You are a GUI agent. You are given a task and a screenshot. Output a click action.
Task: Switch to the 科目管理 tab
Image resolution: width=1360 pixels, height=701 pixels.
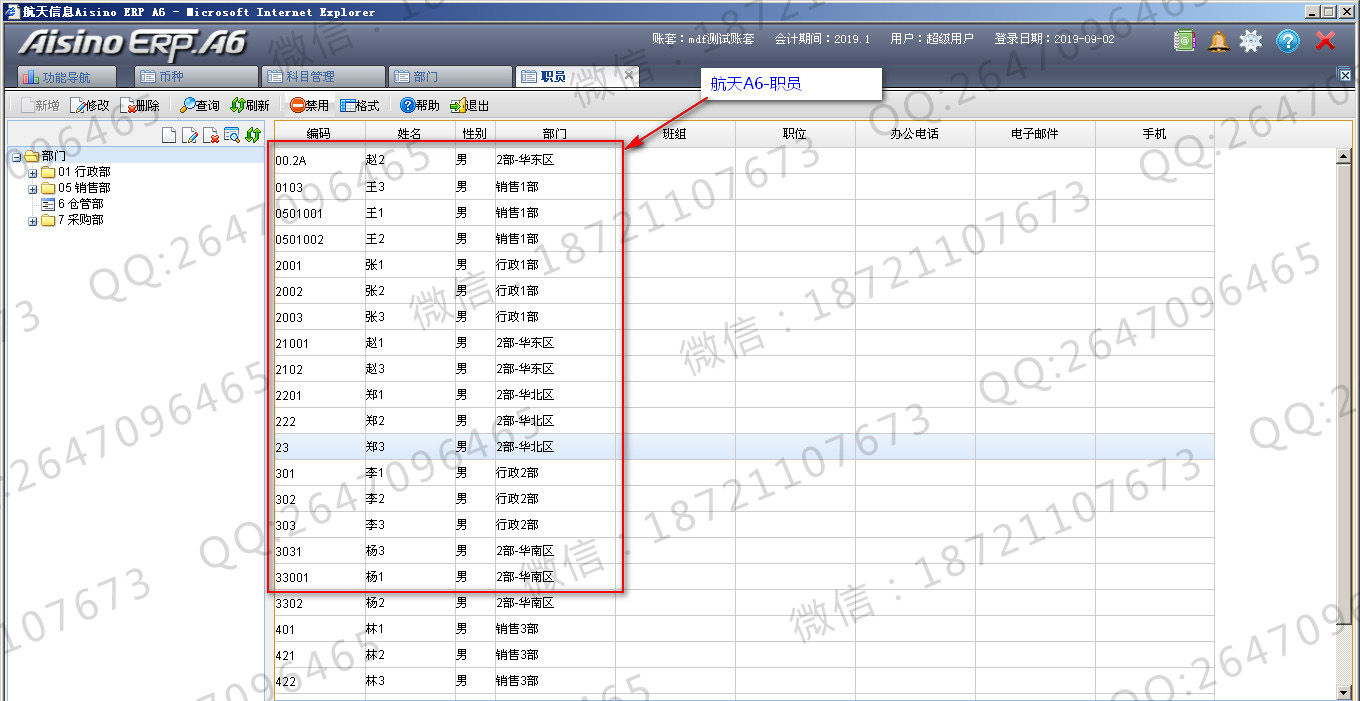click(x=322, y=77)
